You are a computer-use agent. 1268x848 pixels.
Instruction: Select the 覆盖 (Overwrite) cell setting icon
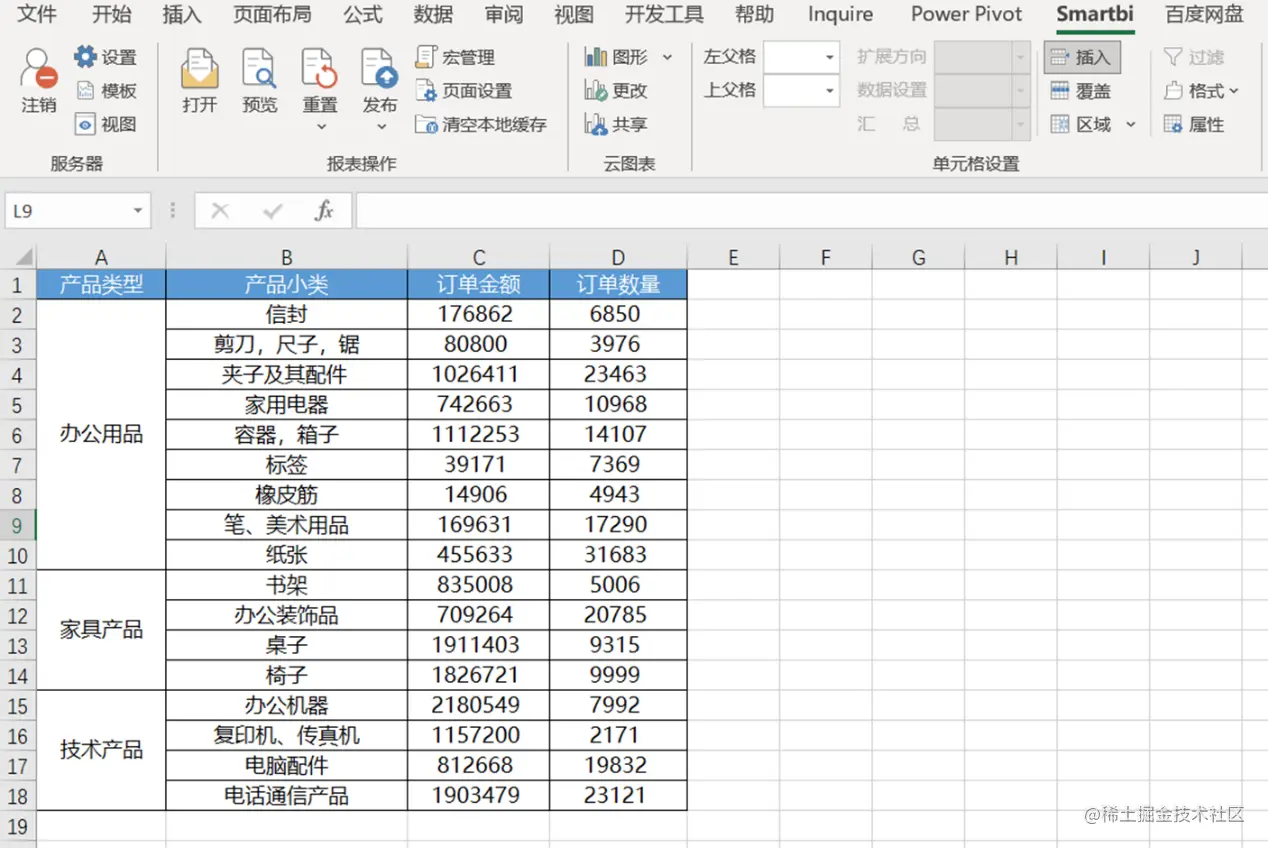[x=1083, y=90]
